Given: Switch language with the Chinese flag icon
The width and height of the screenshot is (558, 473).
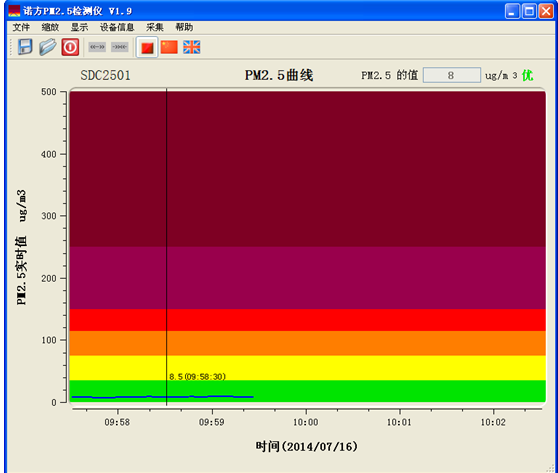Looking at the screenshot, I should (169, 47).
